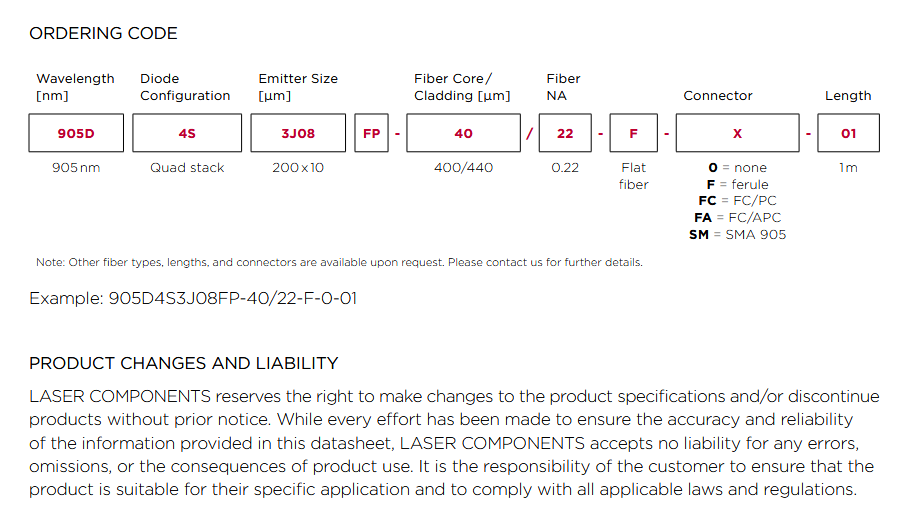Click the length box showing 01
Image resolution: width=903 pixels, height=525 pixels.
point(848,133)
